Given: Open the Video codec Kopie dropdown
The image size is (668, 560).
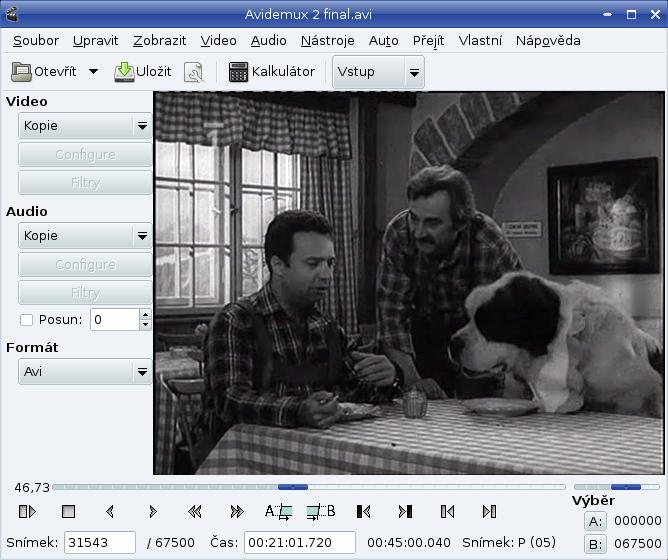Looking at the screenshot, I should tap(85, 126).
